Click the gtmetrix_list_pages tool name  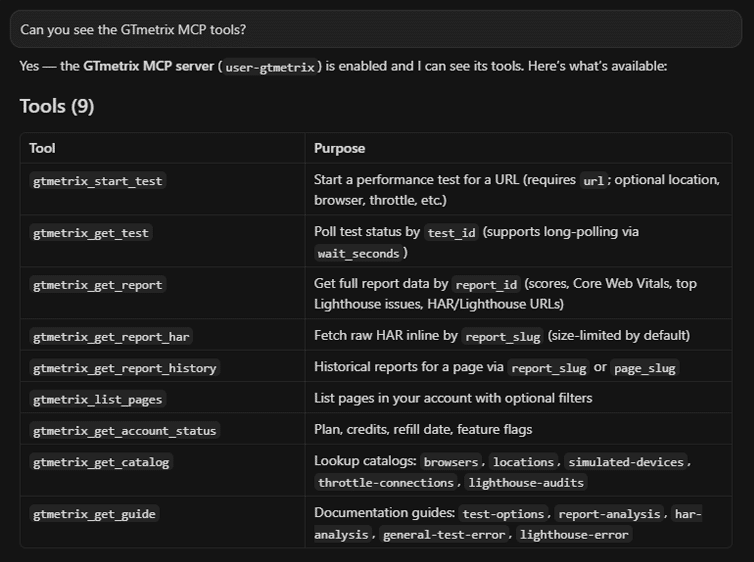click(x=98, y=399)
